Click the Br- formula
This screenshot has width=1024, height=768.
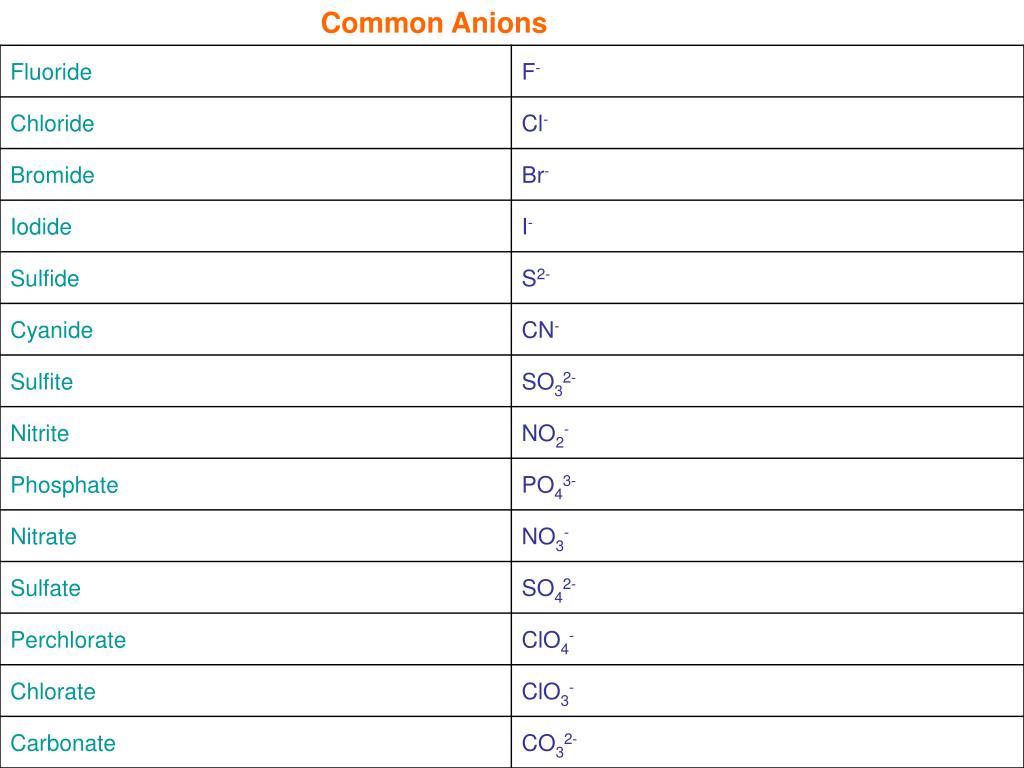pyautogui.click(x=536, y=175)
